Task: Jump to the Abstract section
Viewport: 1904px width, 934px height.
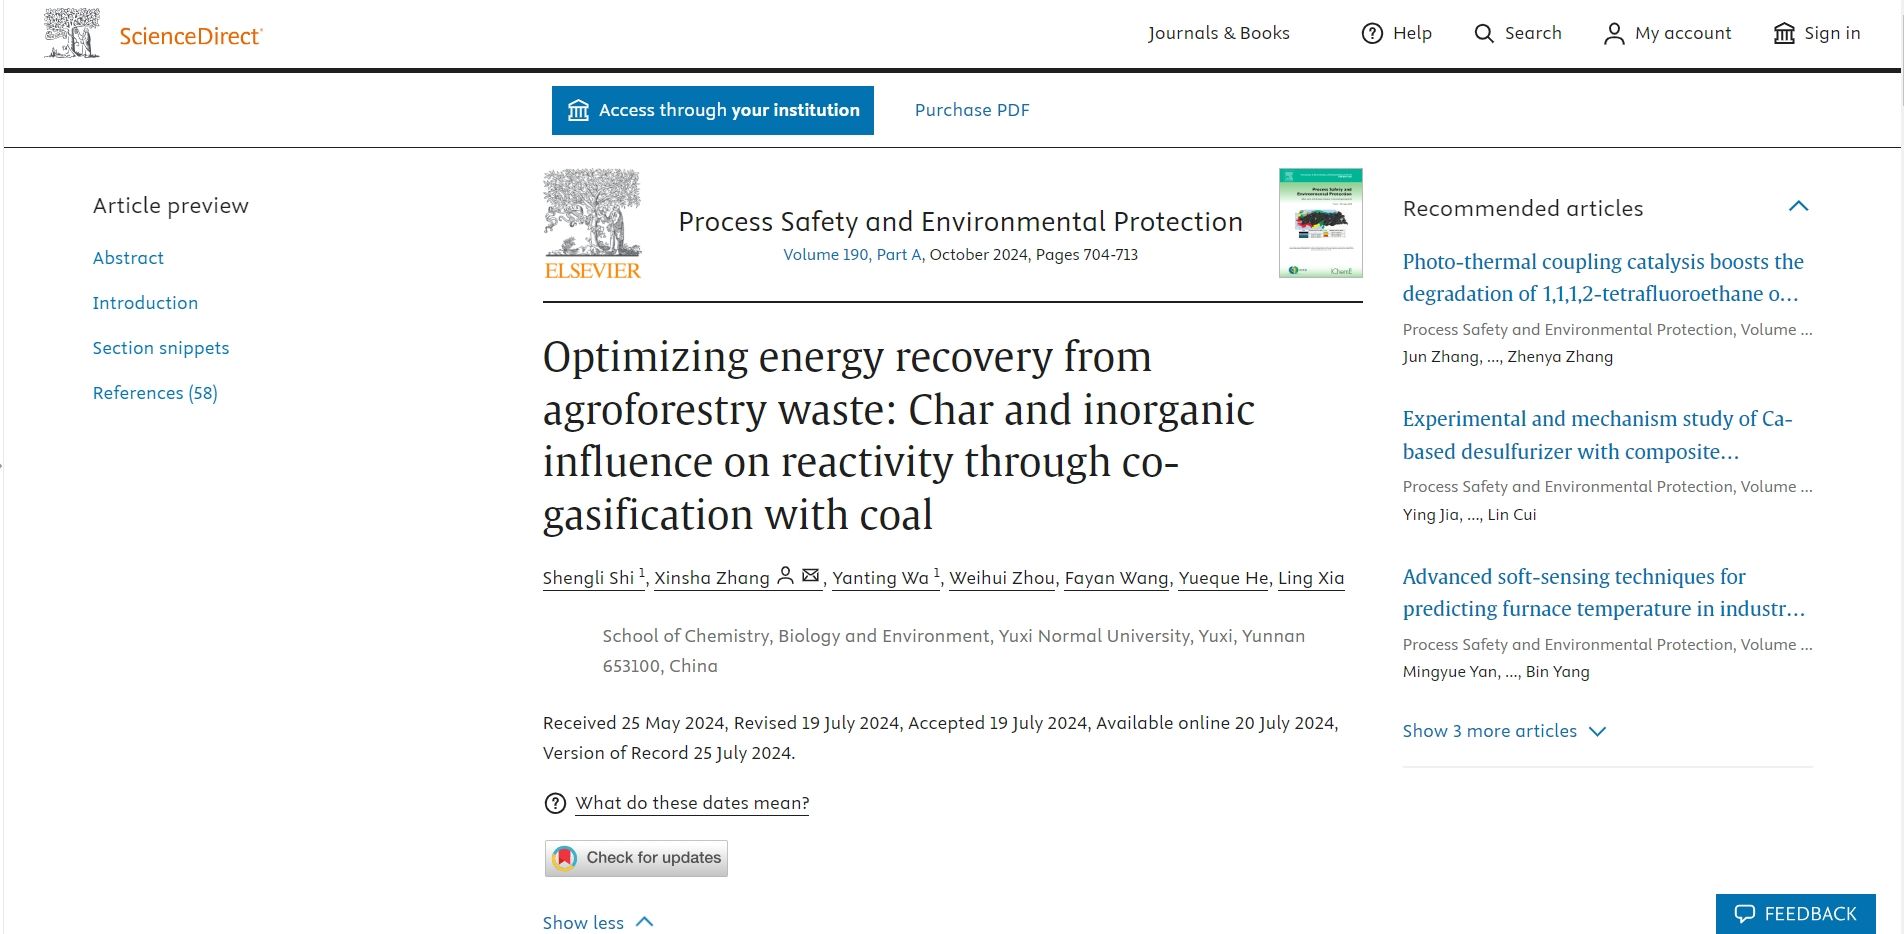Action: (x=128, y=258)
